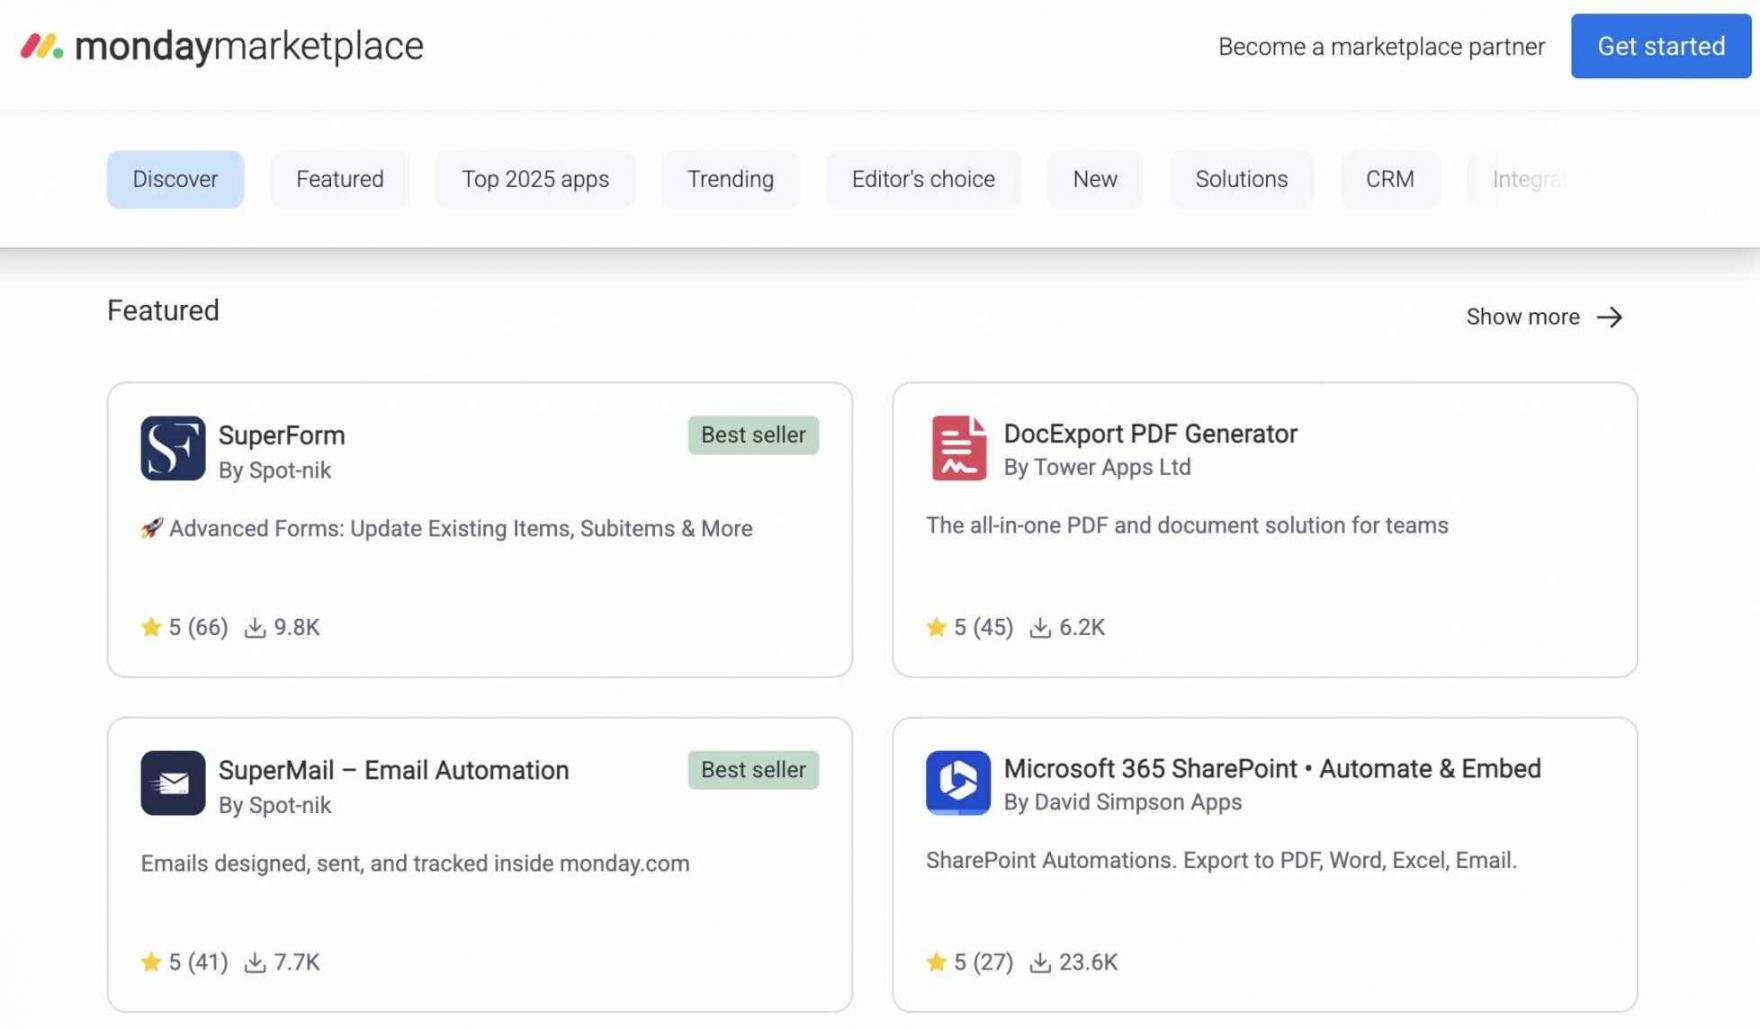
Task: Click the '5 (27)' rating text
Action: 983,962
